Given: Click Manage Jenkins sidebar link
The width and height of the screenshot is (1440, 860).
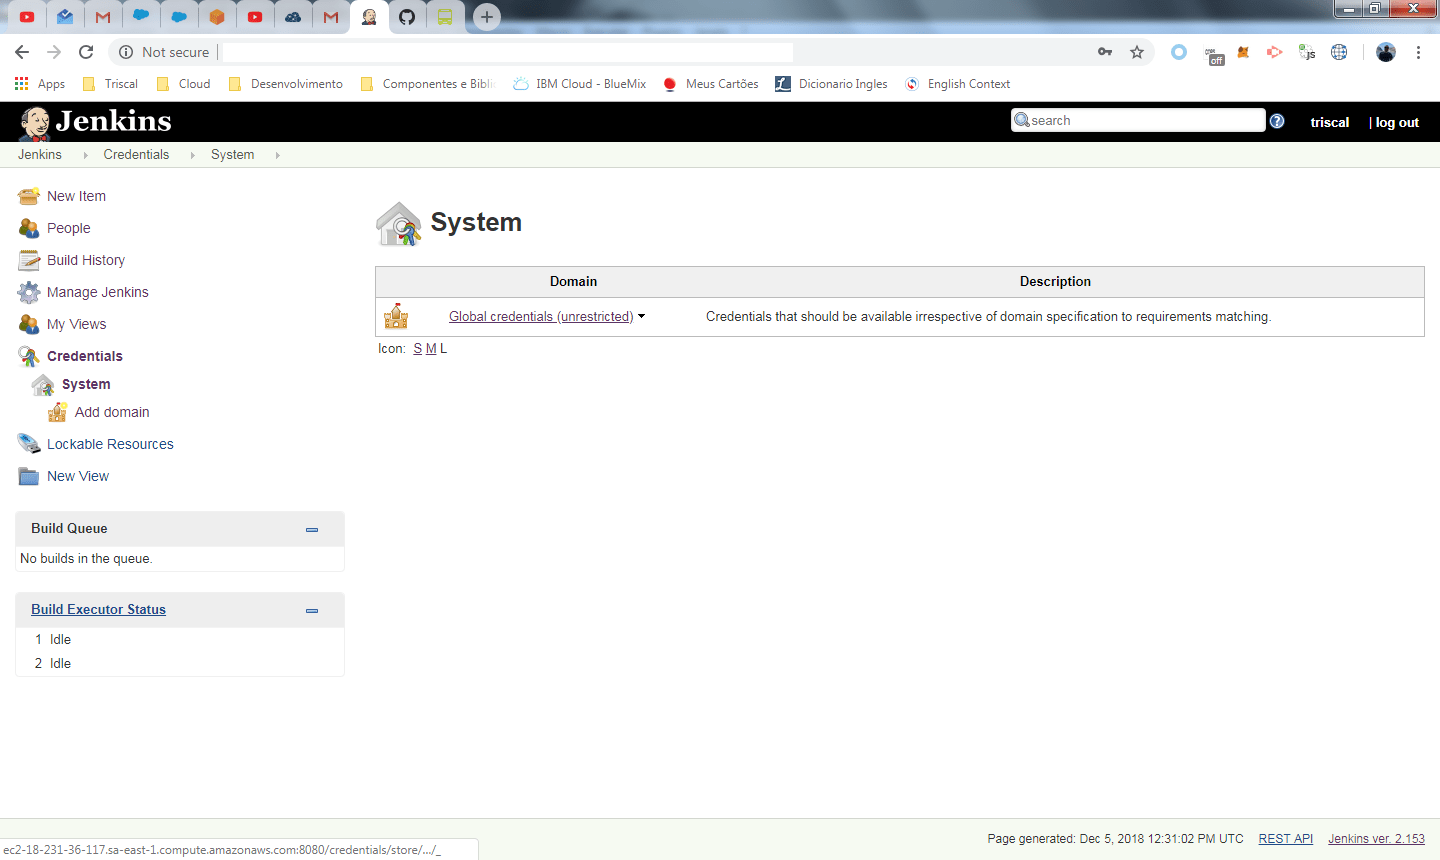Looking at the screenshot, I should pyautogui.click(x=98, y=292).
